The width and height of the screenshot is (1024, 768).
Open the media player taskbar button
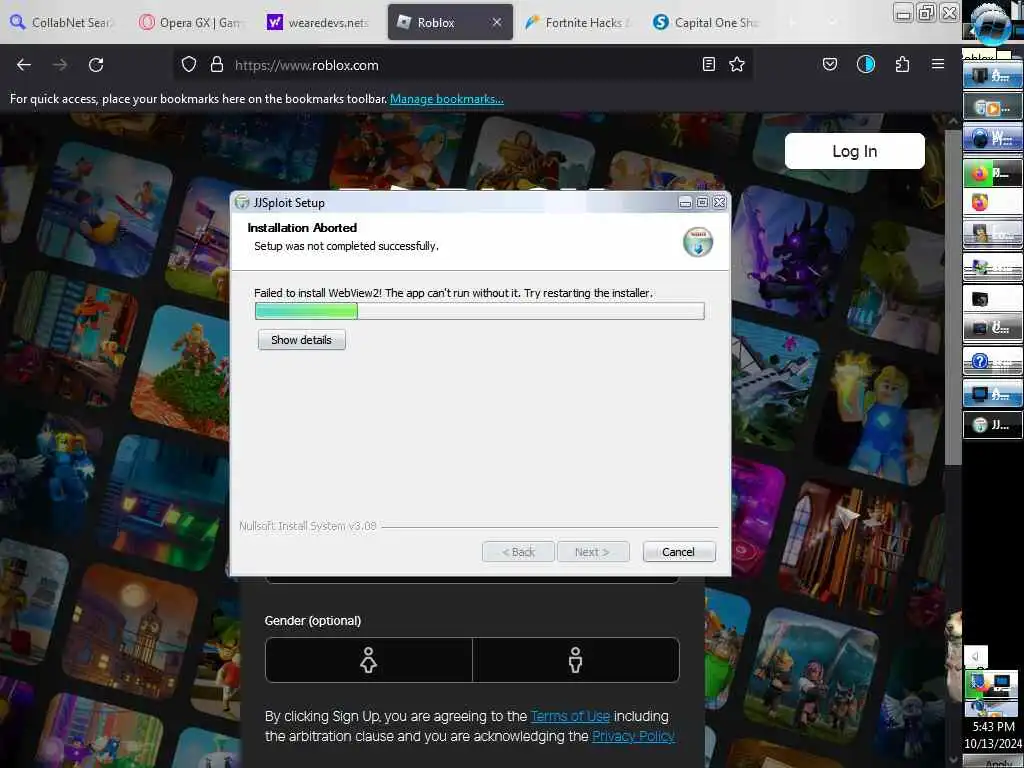pyautogui.click(x=993, y=106)
